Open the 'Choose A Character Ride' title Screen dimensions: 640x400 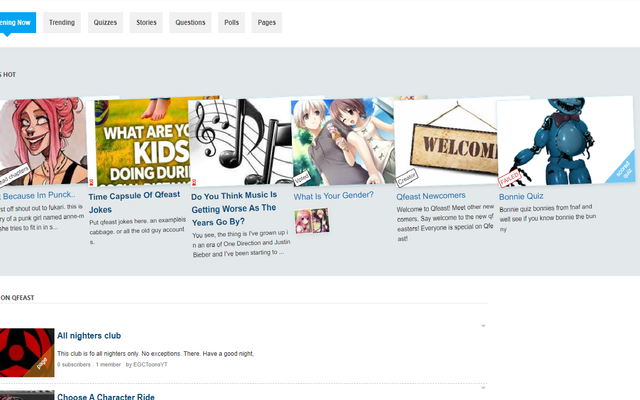point(106,396)
